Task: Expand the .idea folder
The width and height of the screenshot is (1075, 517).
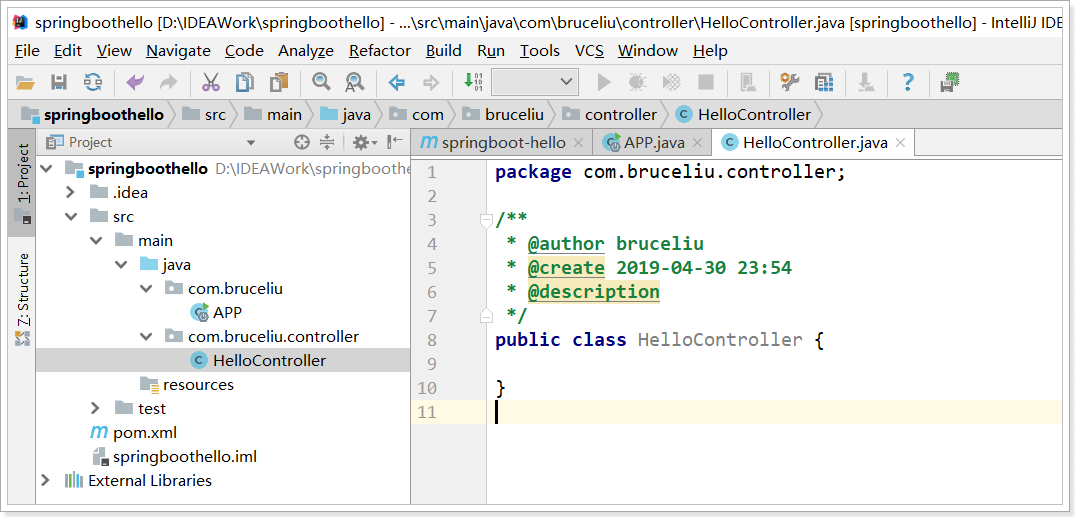Action: (x=70, y=193)
